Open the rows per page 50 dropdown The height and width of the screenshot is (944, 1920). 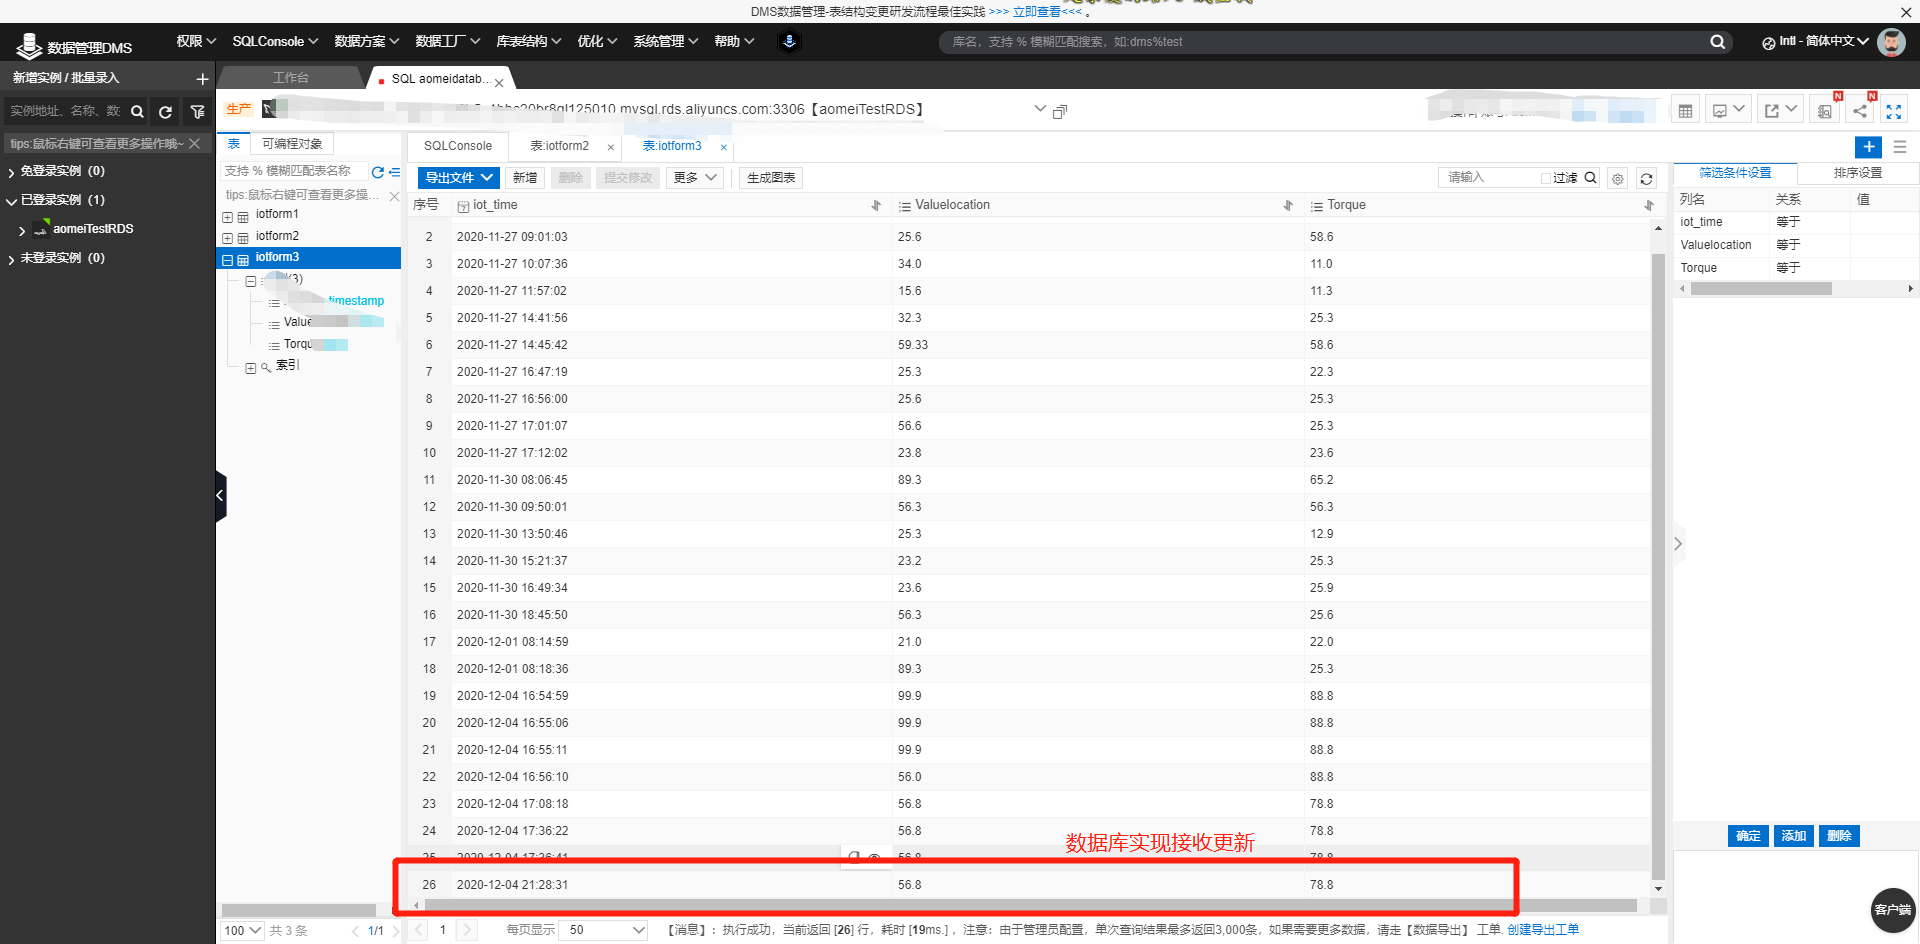(x=603, y=930)
